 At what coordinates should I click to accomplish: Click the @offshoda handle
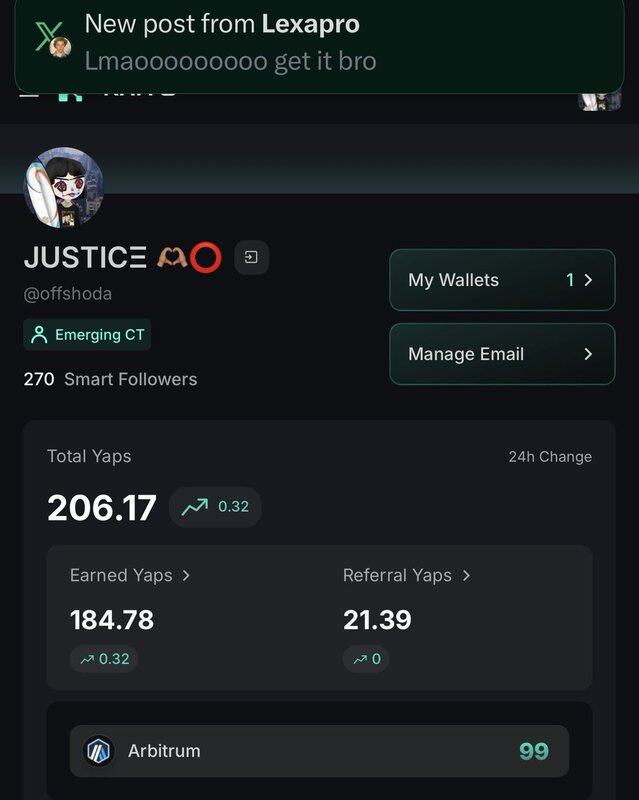(68, 294)
